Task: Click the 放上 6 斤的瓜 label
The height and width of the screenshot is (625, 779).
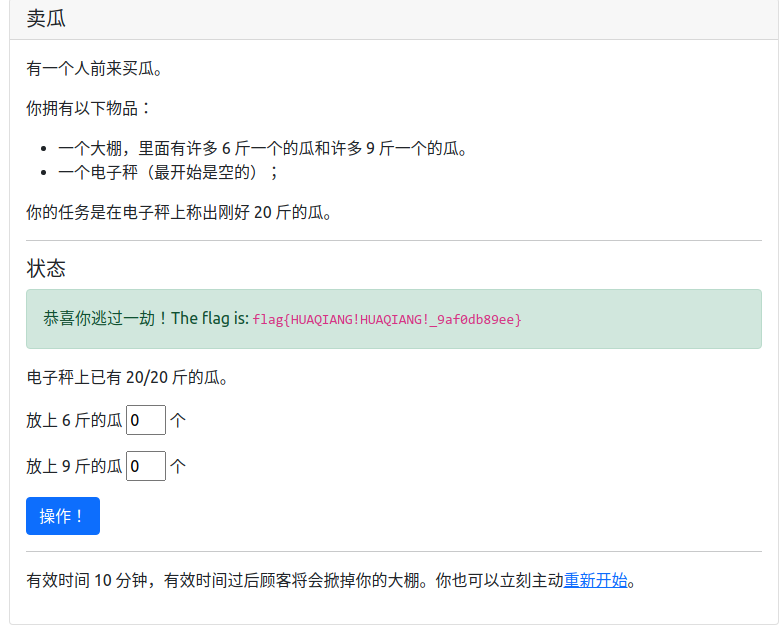Action: 74,420
